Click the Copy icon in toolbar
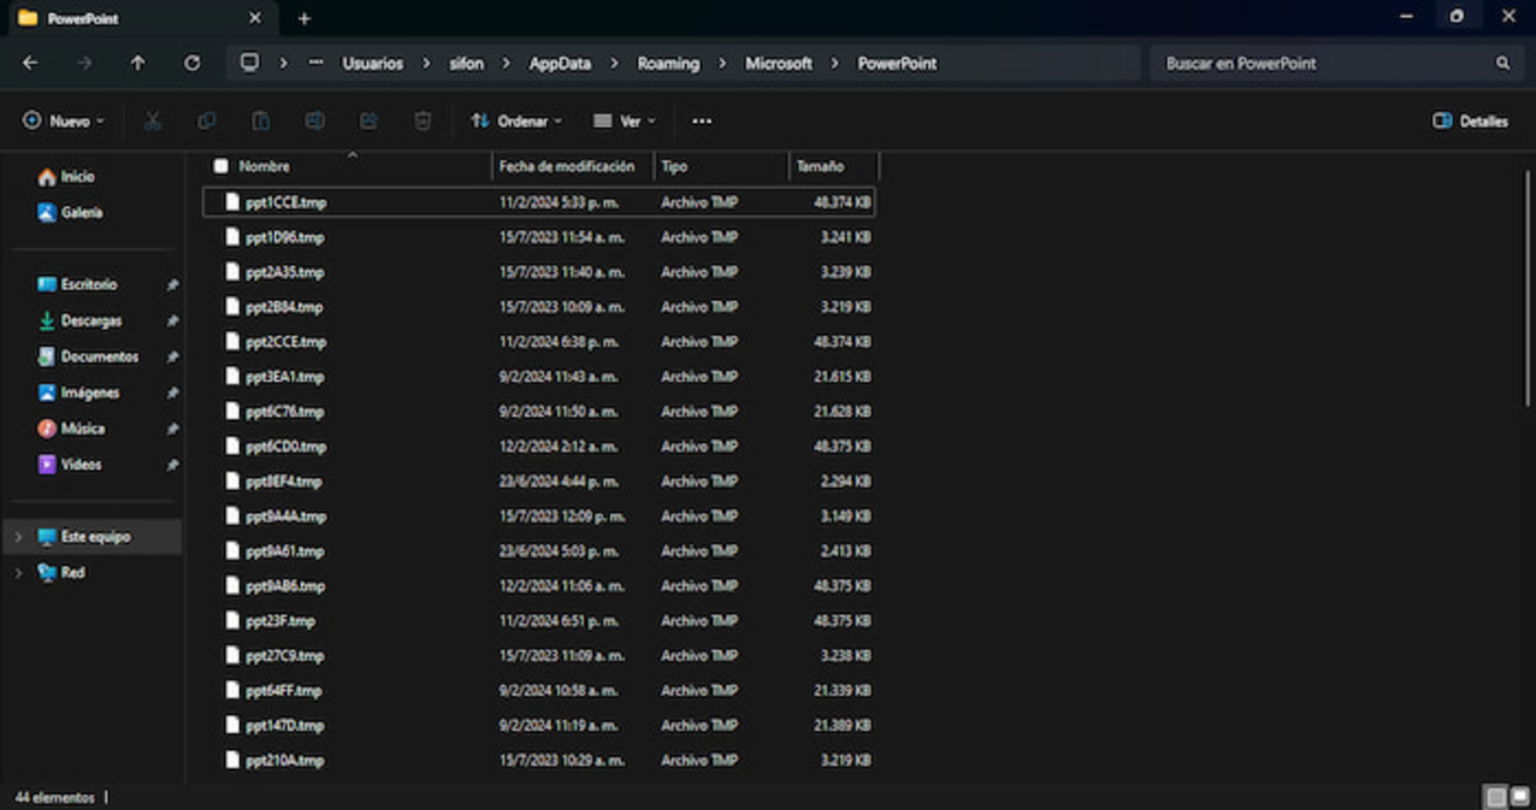The width and height of the screenshot is (1536, 810). (x=207, y=121)
